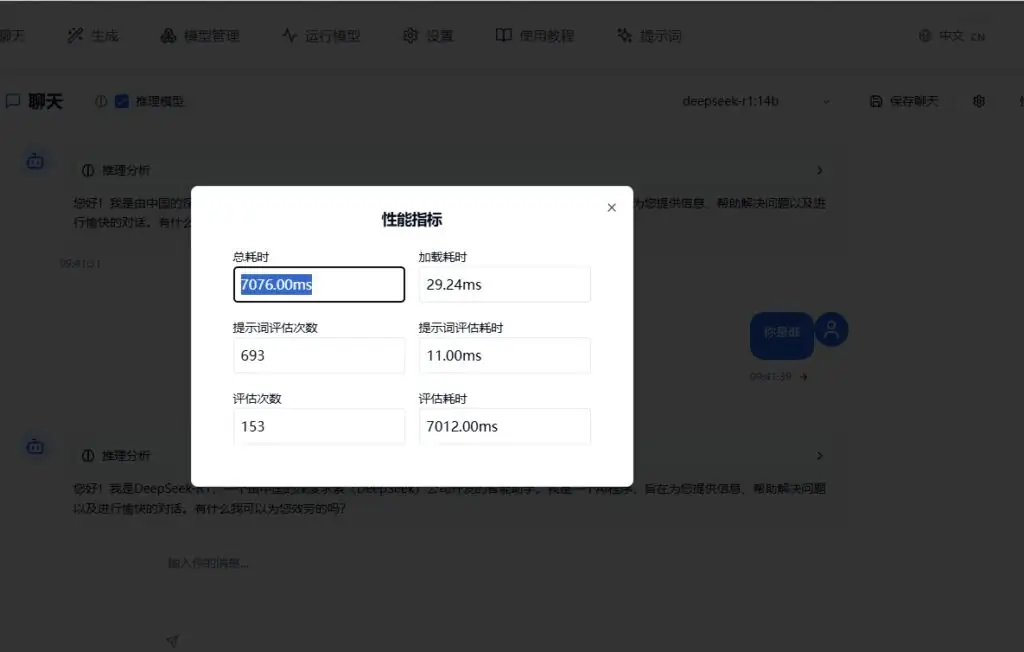Image resolution: width=1024 pixels, height=652 pixels.
Task: Click the 提示词 (Prompts) icon
Action: 625,35
